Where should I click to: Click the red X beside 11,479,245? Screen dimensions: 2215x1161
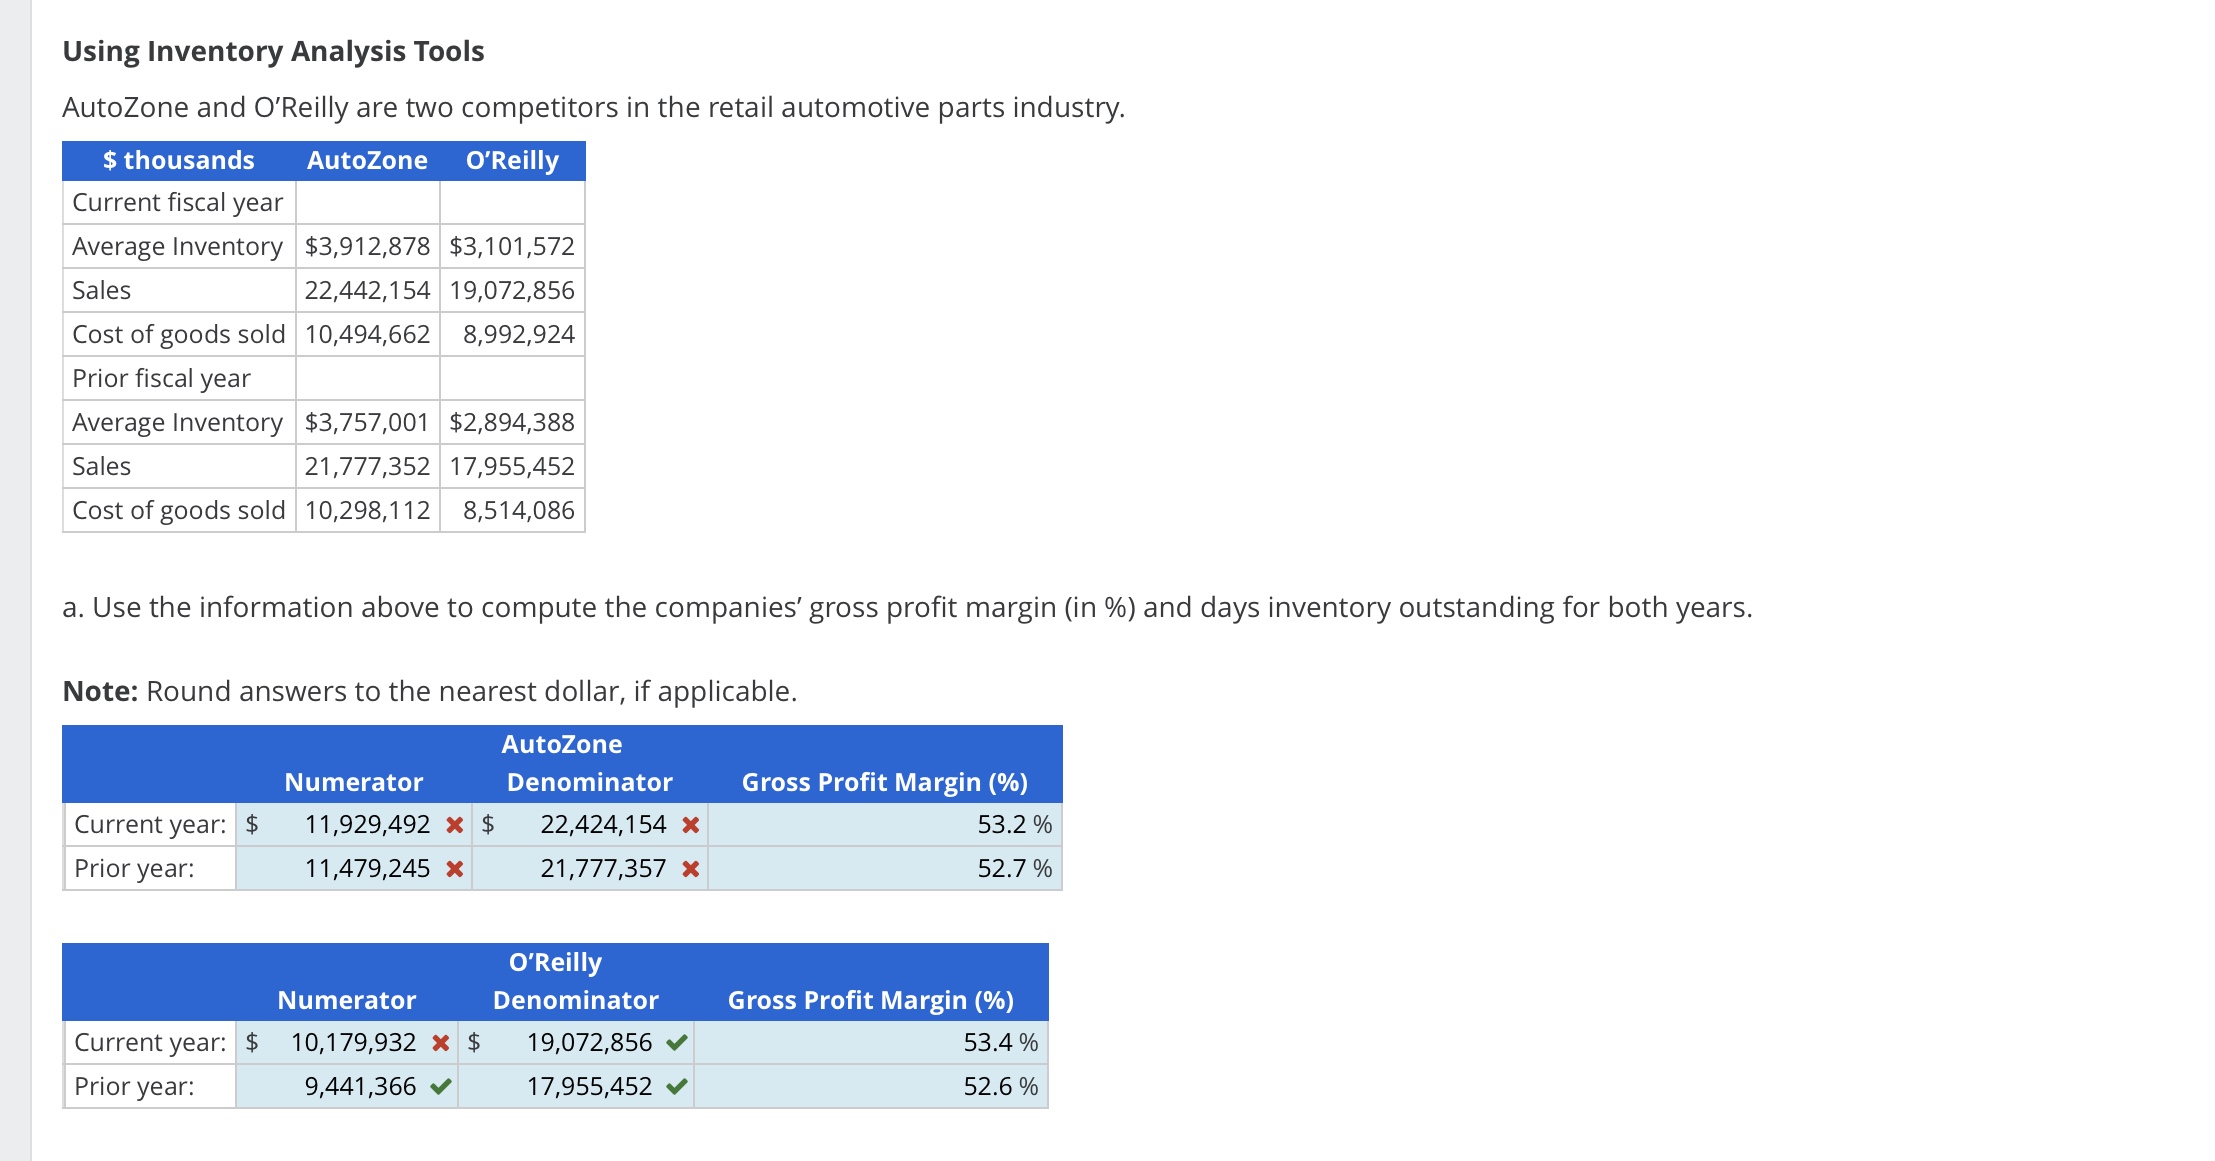454,869
